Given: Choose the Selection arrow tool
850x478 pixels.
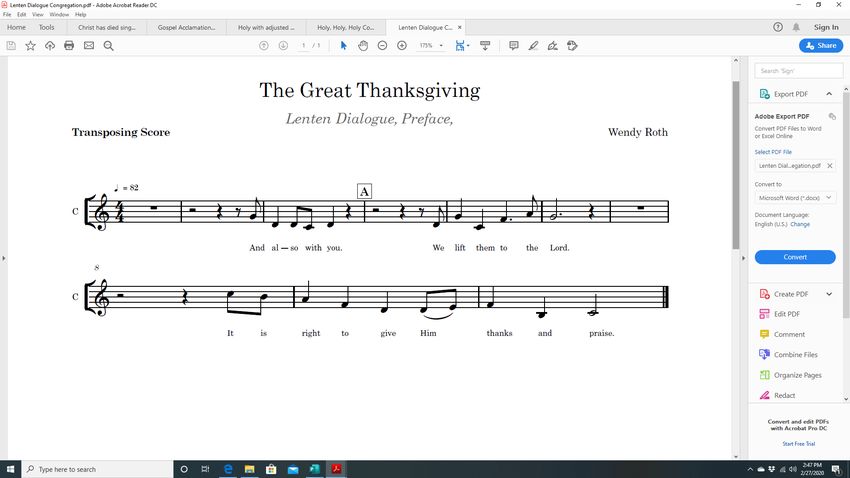Looking at the screenshot, I should pyautogui.click(x=343, y=46).
